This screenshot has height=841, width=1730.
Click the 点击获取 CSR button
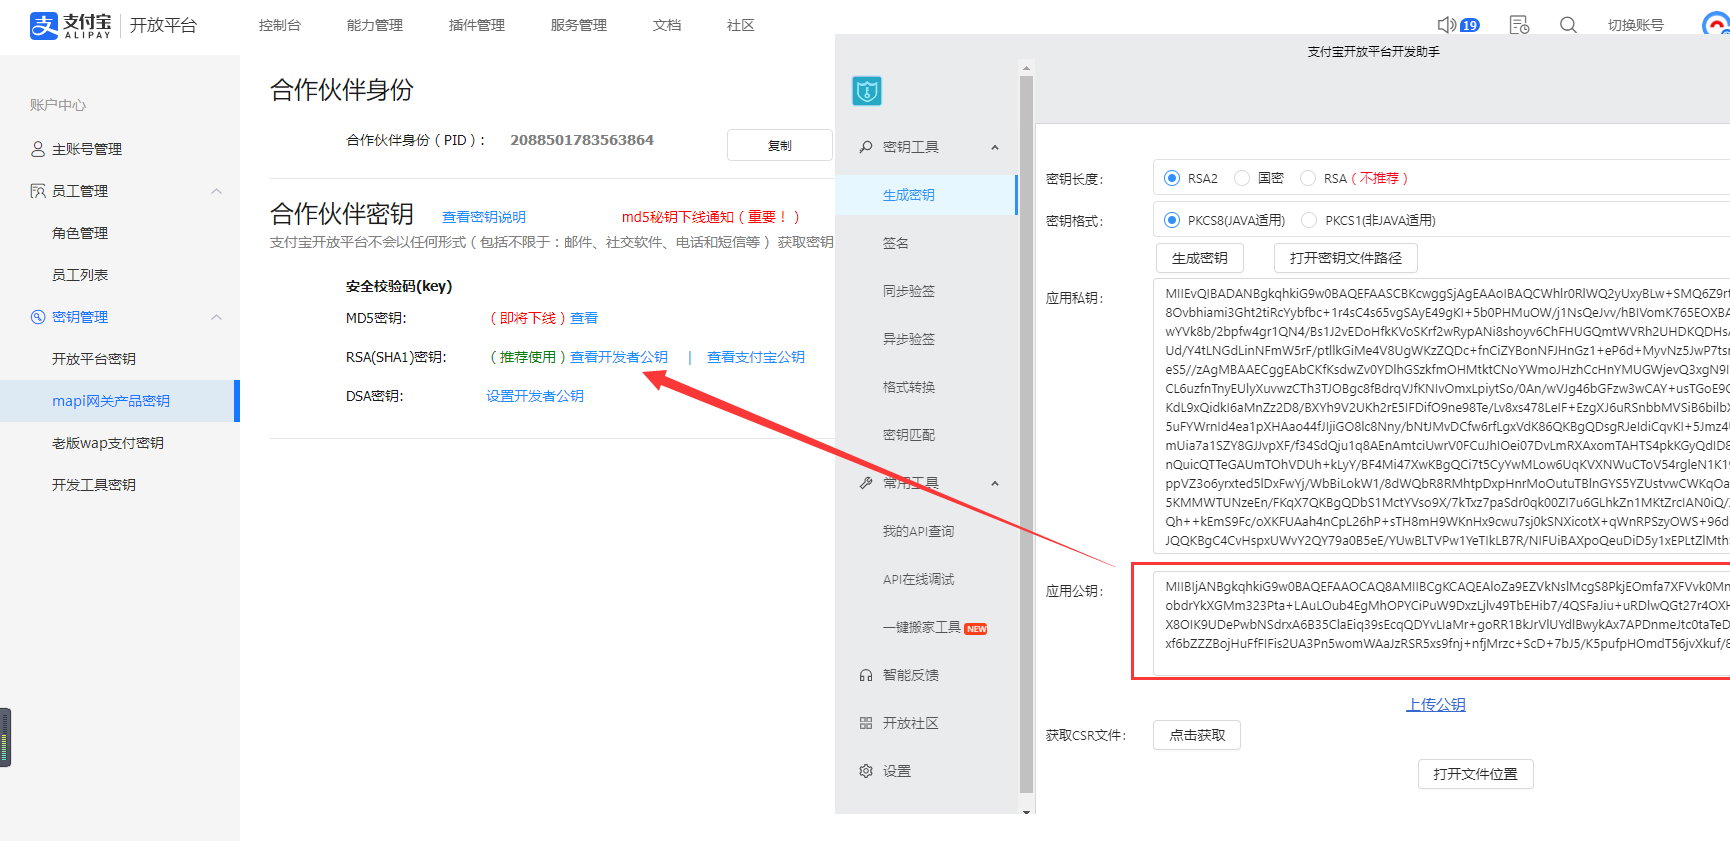(1197, 735)
